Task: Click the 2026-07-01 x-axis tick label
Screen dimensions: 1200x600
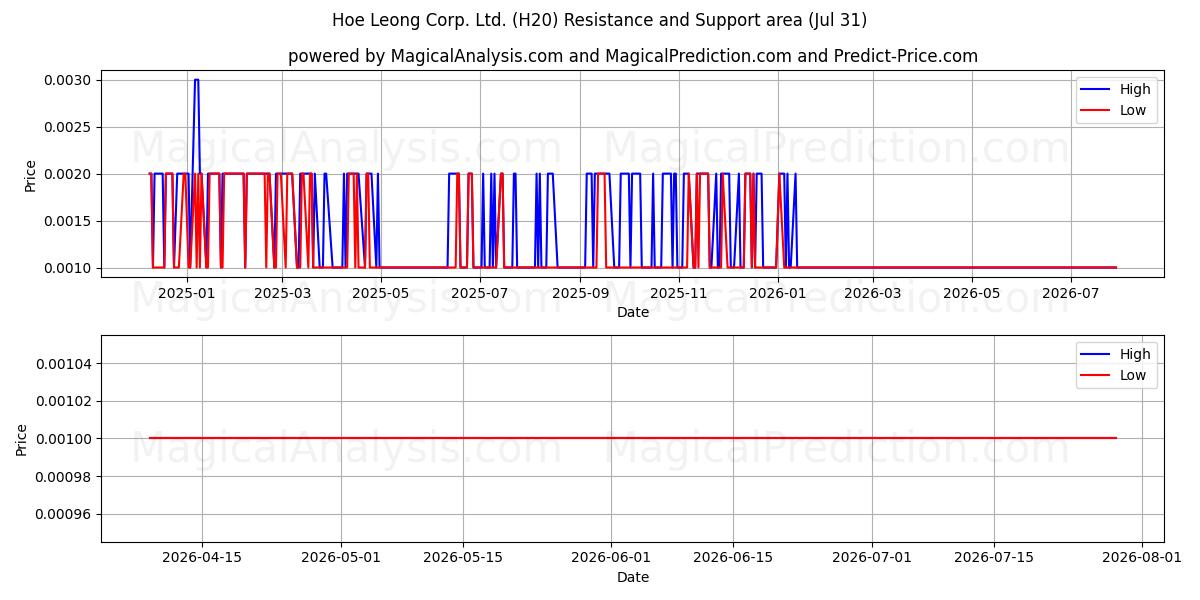Action: [x=872, y=558]
